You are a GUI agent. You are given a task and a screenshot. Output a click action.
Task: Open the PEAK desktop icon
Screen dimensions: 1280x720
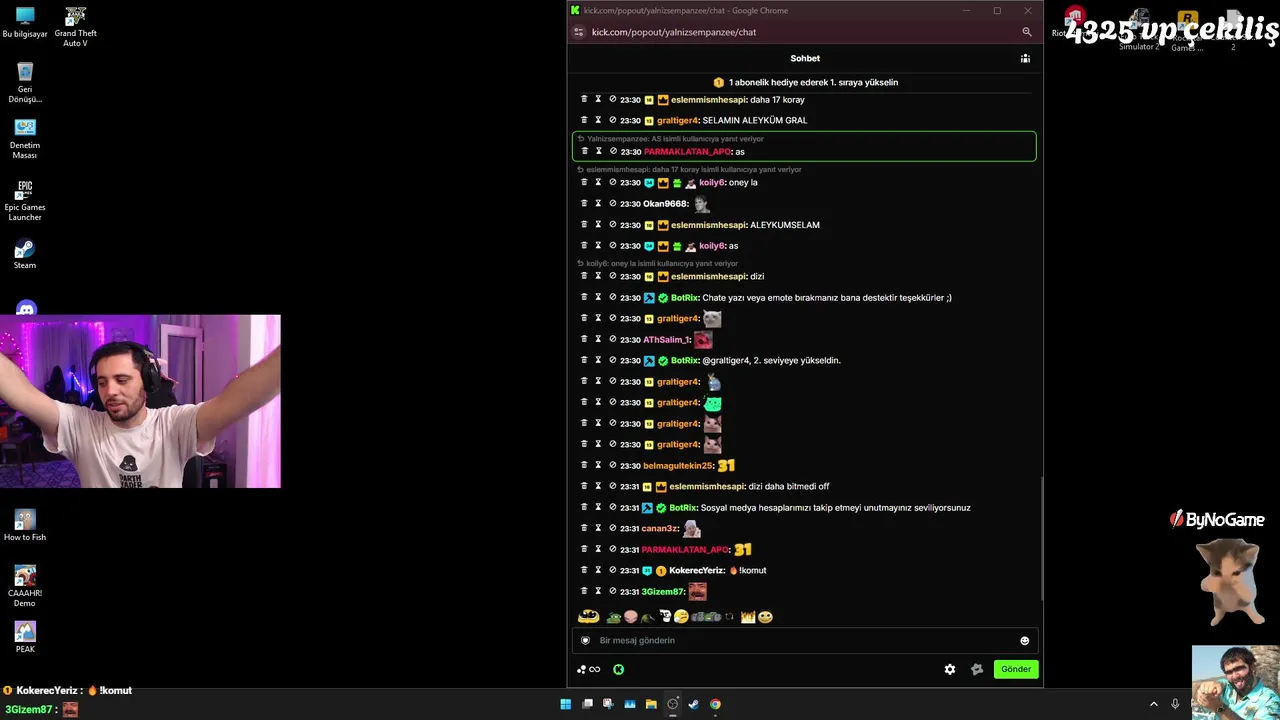(x=25, y=637)
